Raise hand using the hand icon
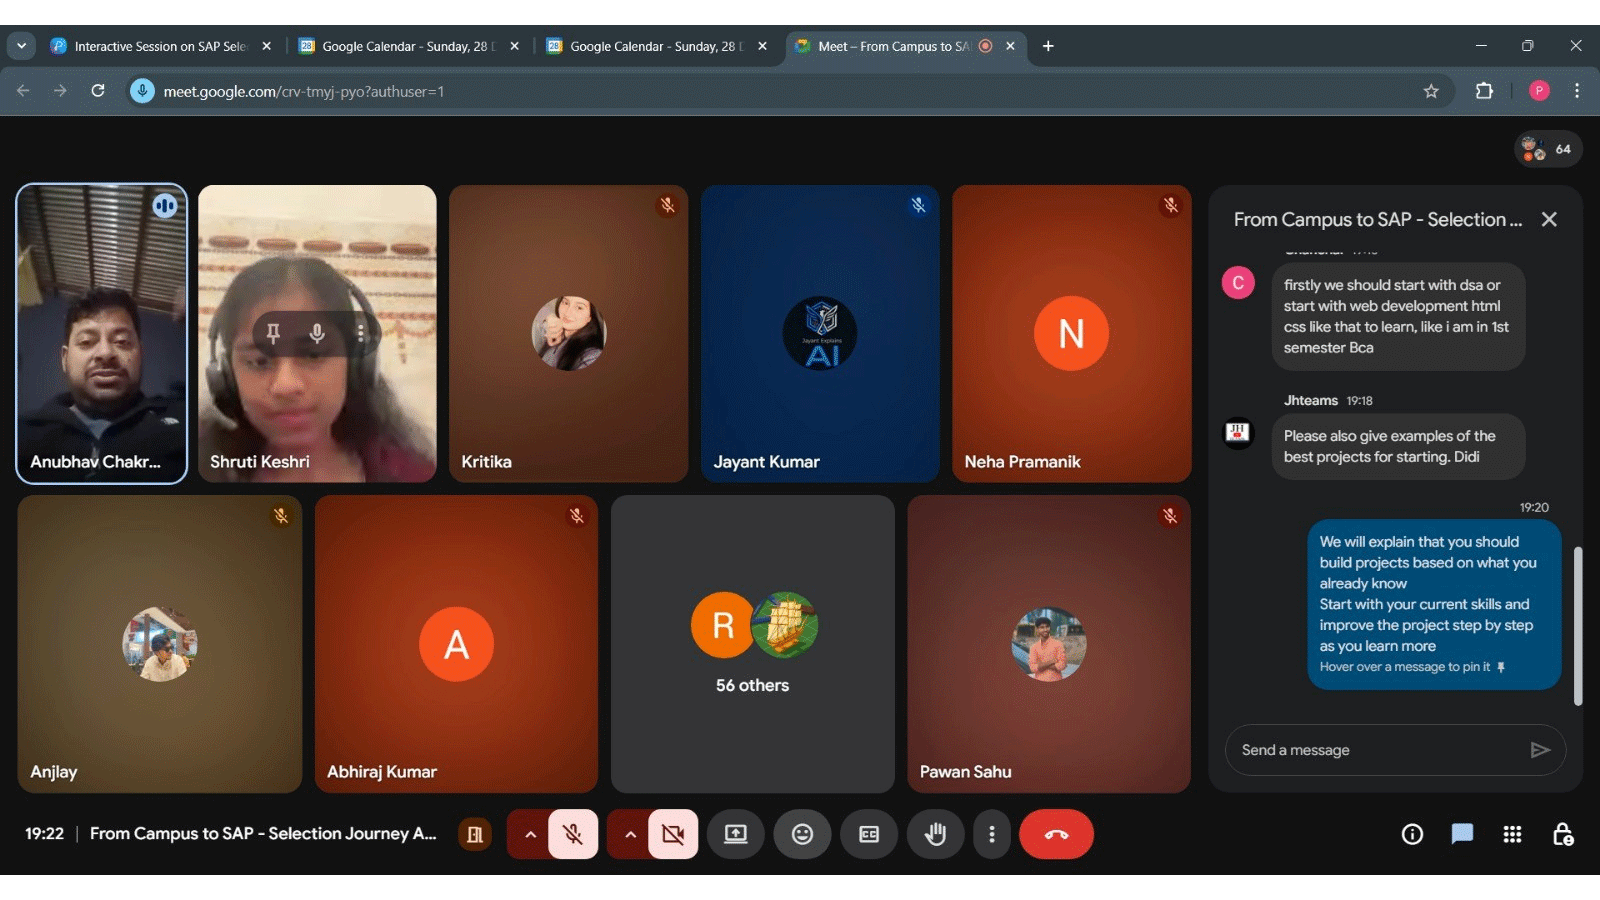1600x900 pixels. tap(935, 834)
